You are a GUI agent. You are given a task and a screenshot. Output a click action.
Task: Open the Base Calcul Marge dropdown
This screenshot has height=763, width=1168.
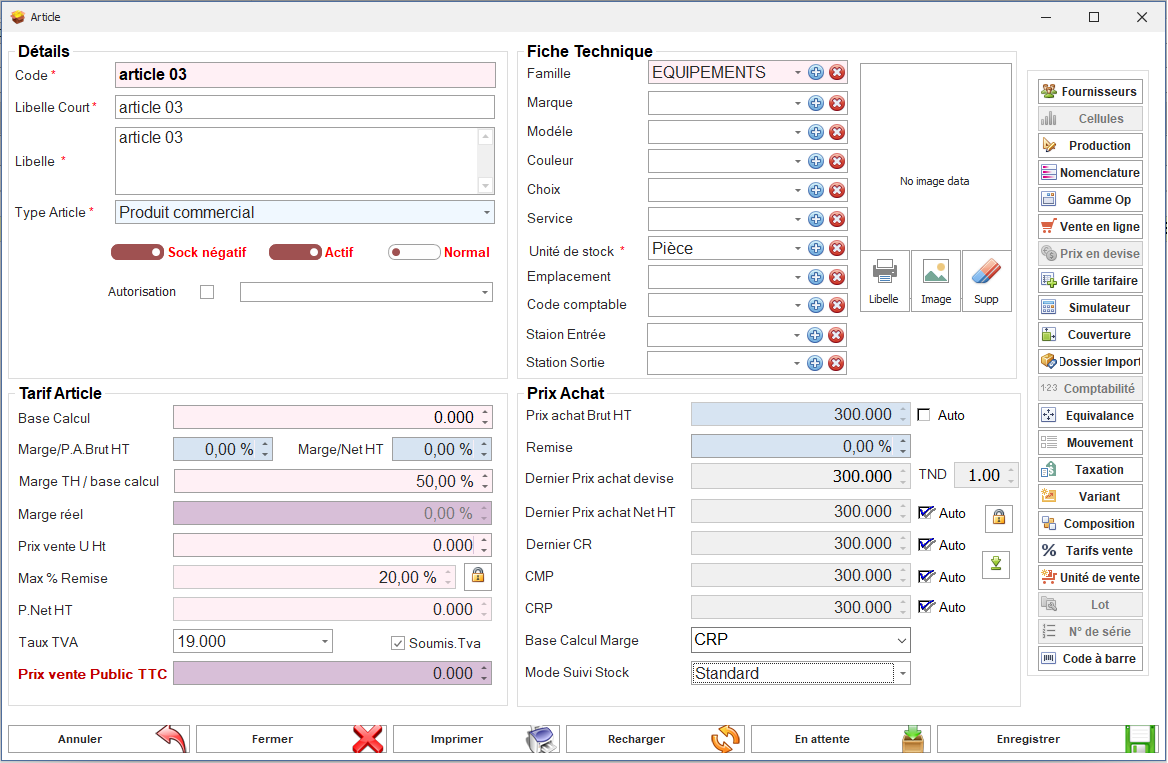coord(901,640)
